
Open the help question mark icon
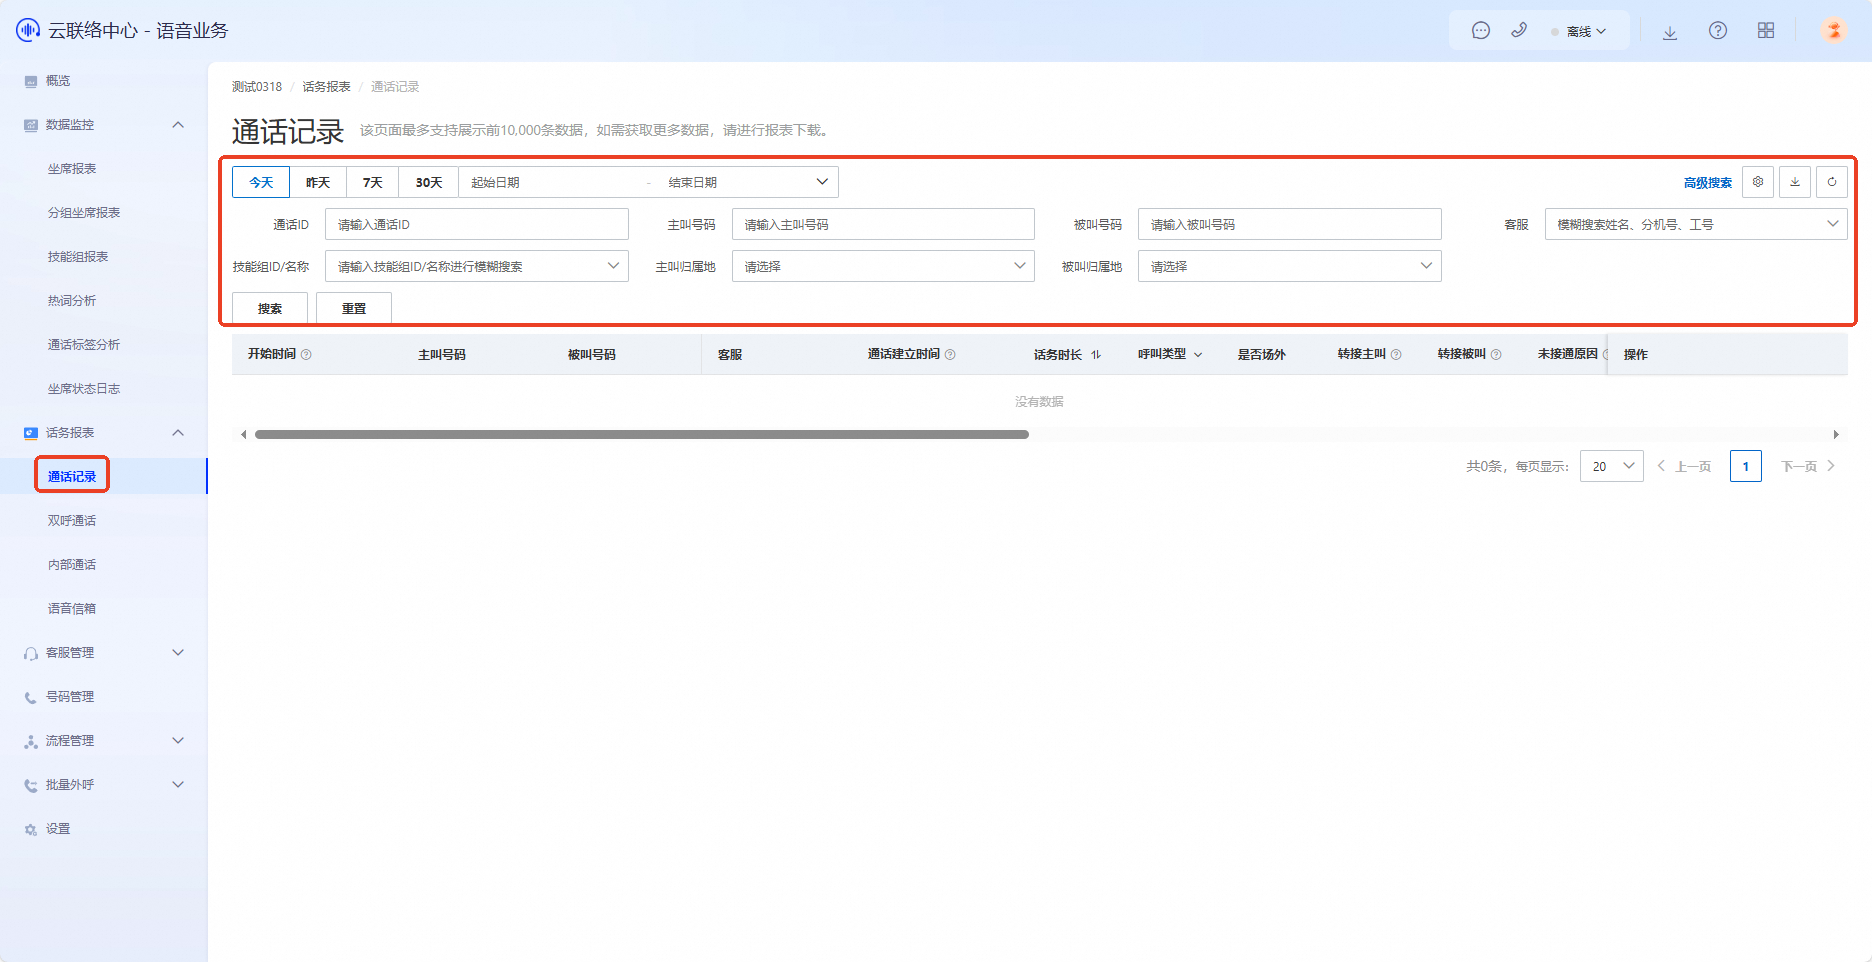point(1718,31)
